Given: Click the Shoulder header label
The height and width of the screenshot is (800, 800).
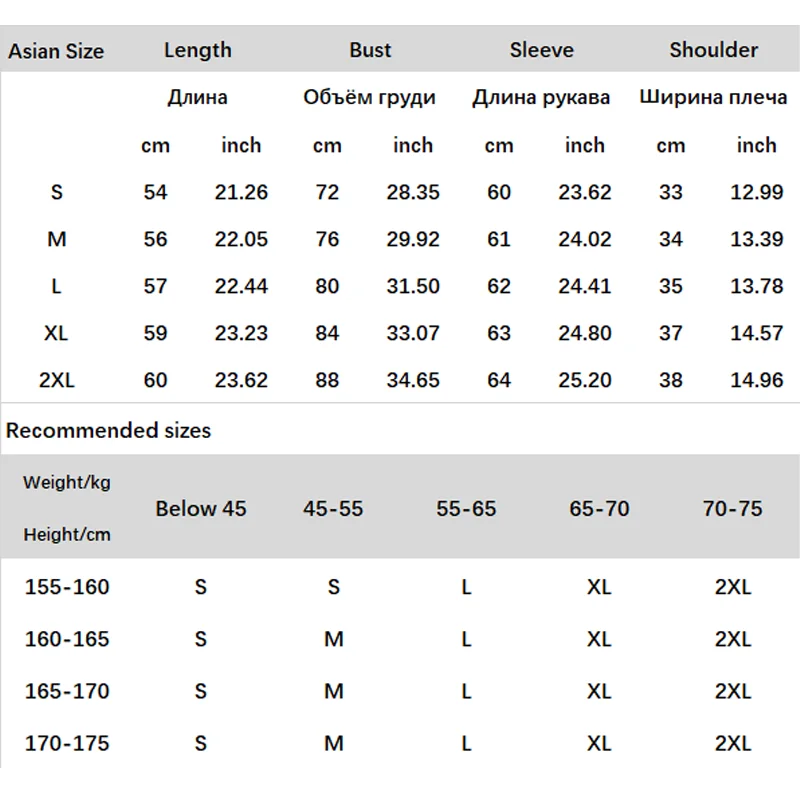Looking at the screenshot, I should 714,50.
